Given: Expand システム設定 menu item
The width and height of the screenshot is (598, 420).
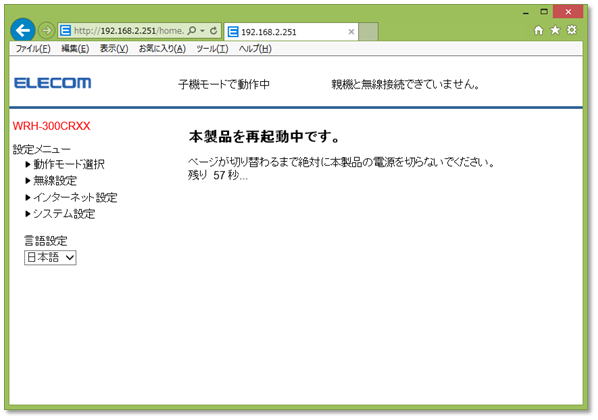Looking at the screenshot, I should point(60,214).
